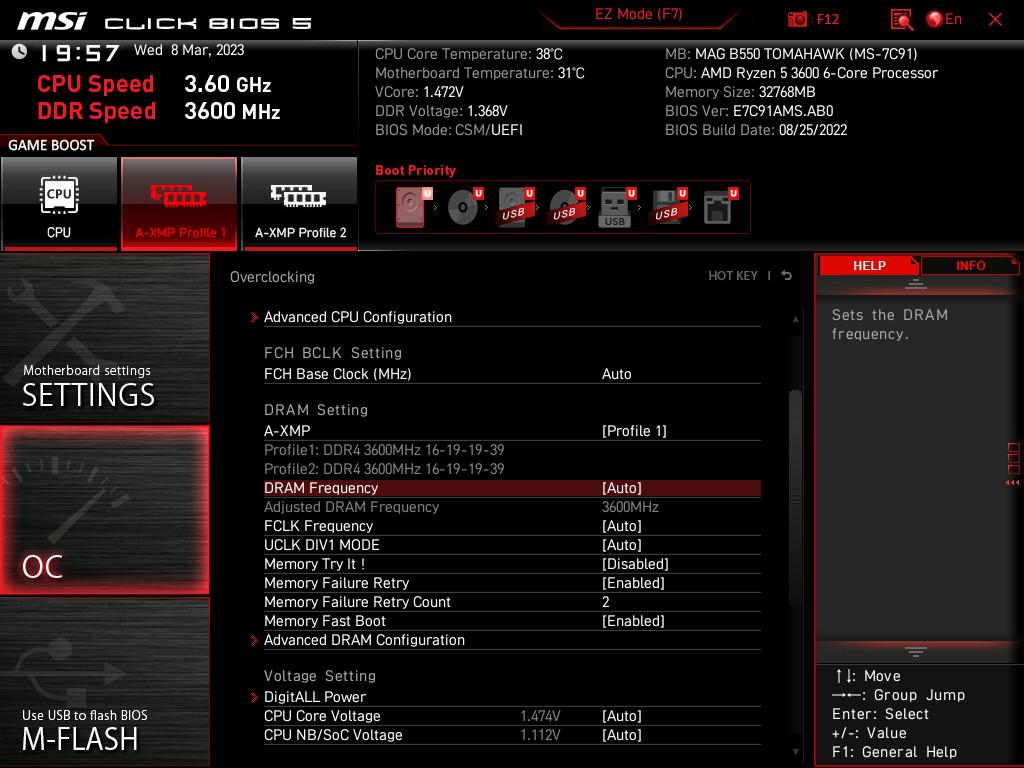The height and width of the screenshot is (768, 1024).
Task: Toggle the CPU Game Boost button
Action: coord(59,203)
